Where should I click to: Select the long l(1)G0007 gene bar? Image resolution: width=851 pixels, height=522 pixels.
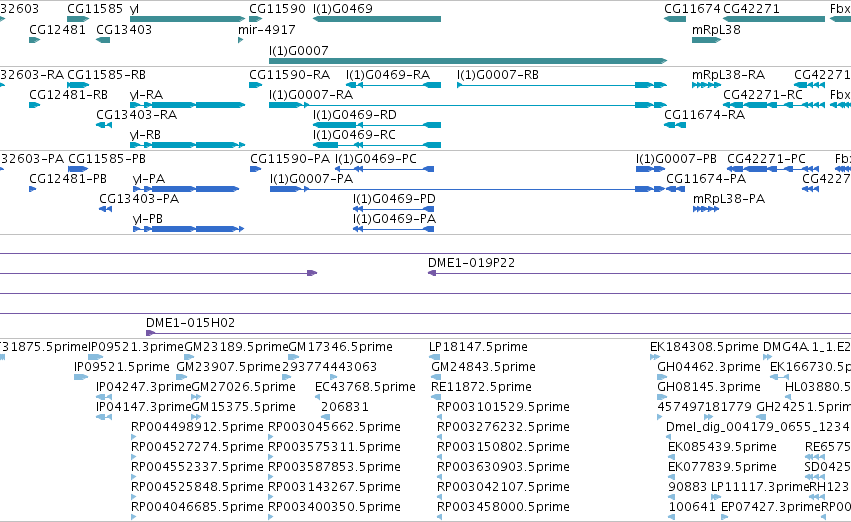pos(468,61)
